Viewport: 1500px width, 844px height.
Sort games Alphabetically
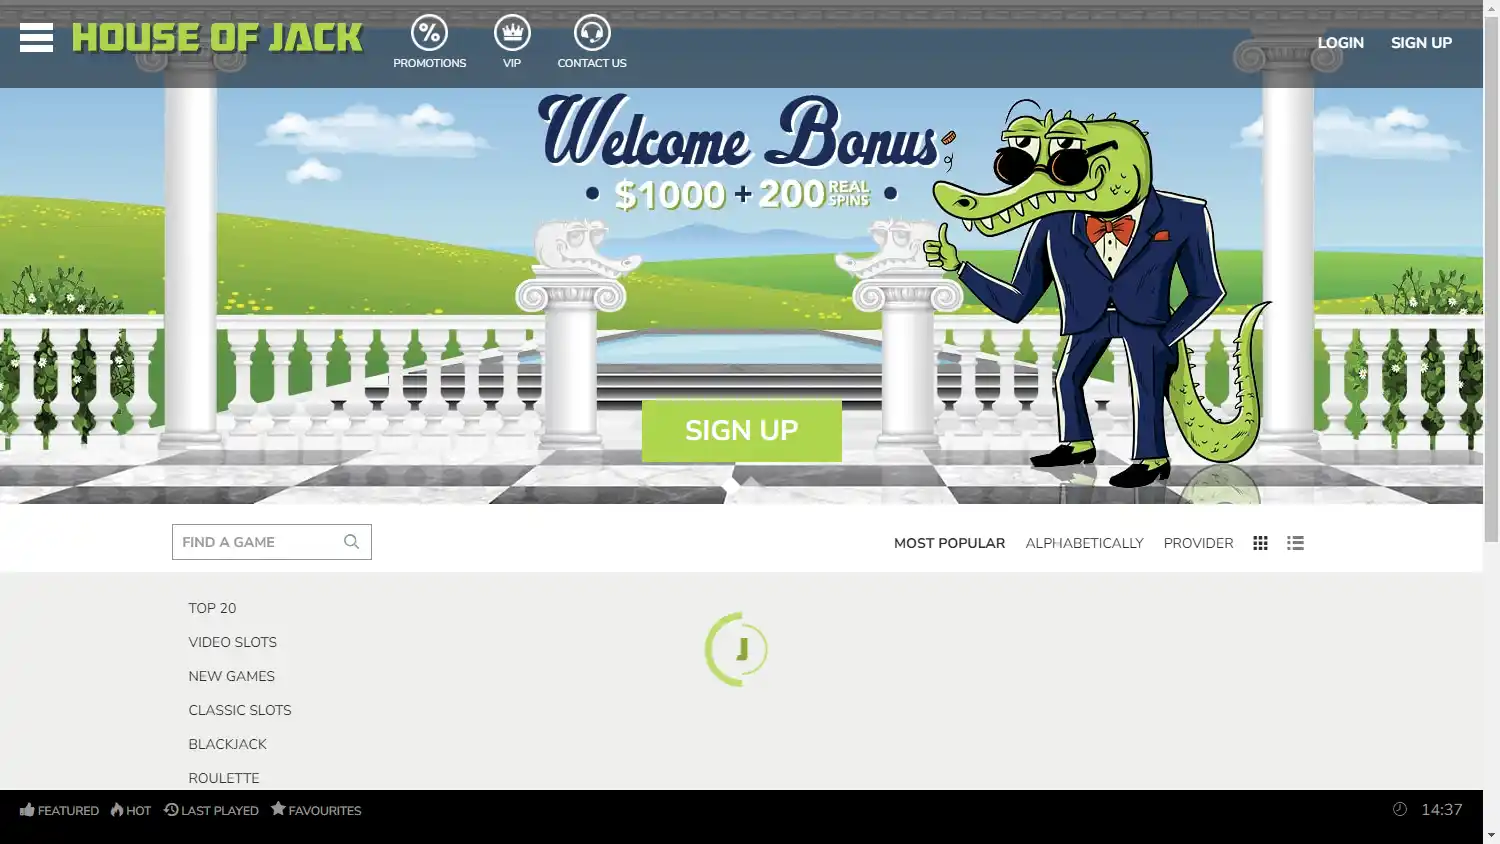tap(1084, 543)
